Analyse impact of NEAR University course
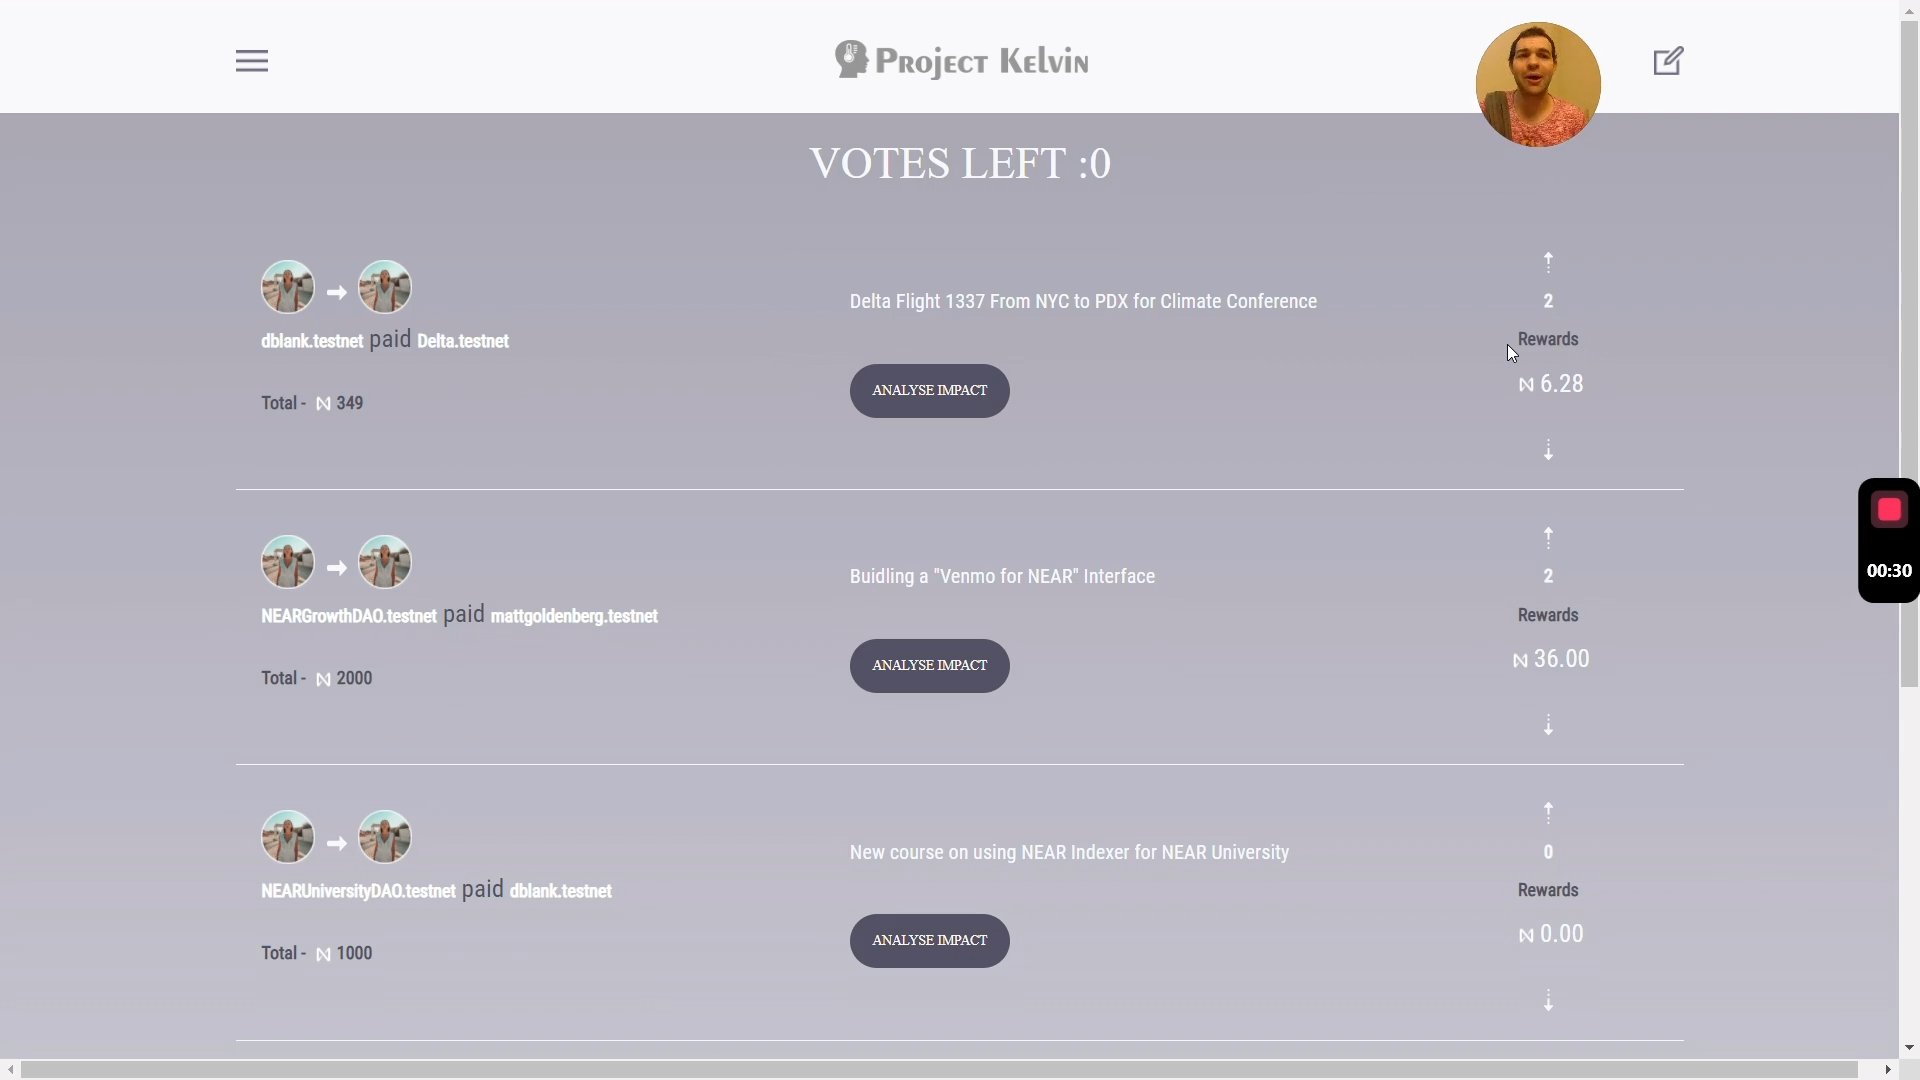This screenshot has height=1080, width=1920. coord(929,941)
